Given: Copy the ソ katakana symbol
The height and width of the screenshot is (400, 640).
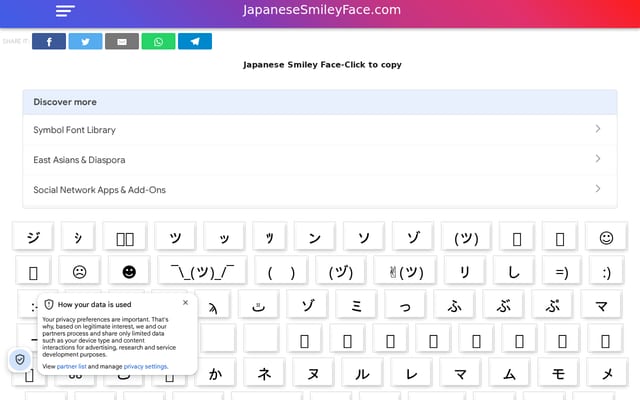Looking at the screenshot, I should pos(364,237).
